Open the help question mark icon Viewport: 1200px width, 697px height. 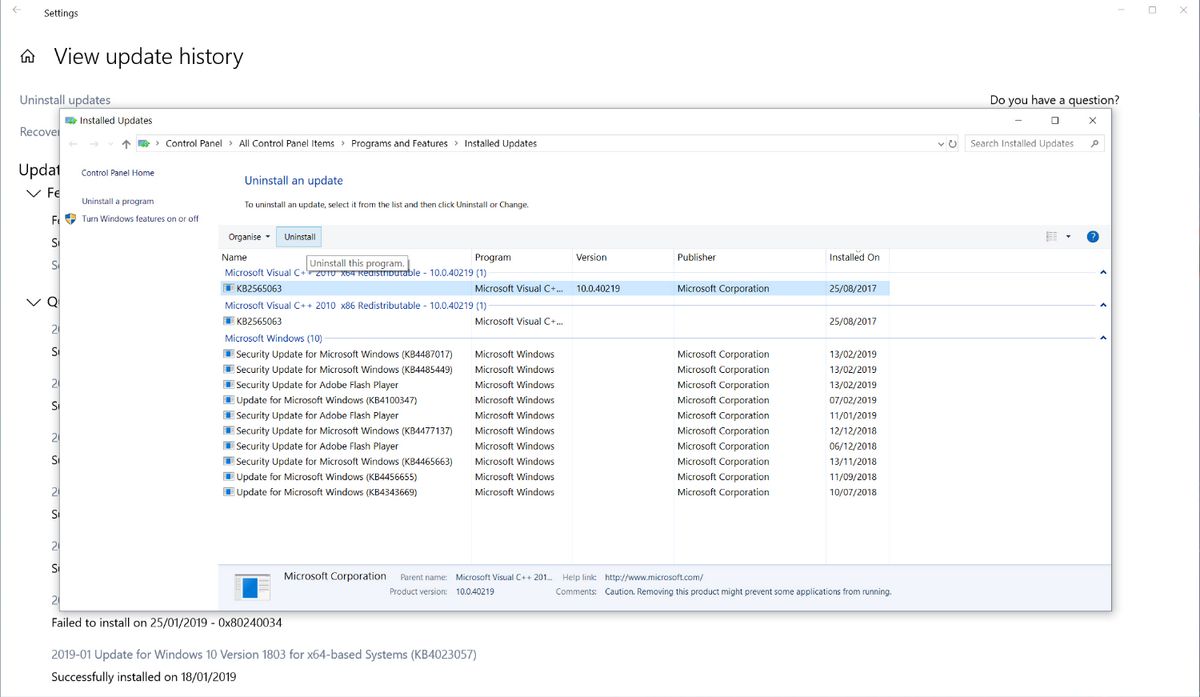click(x=1092, y=237)
